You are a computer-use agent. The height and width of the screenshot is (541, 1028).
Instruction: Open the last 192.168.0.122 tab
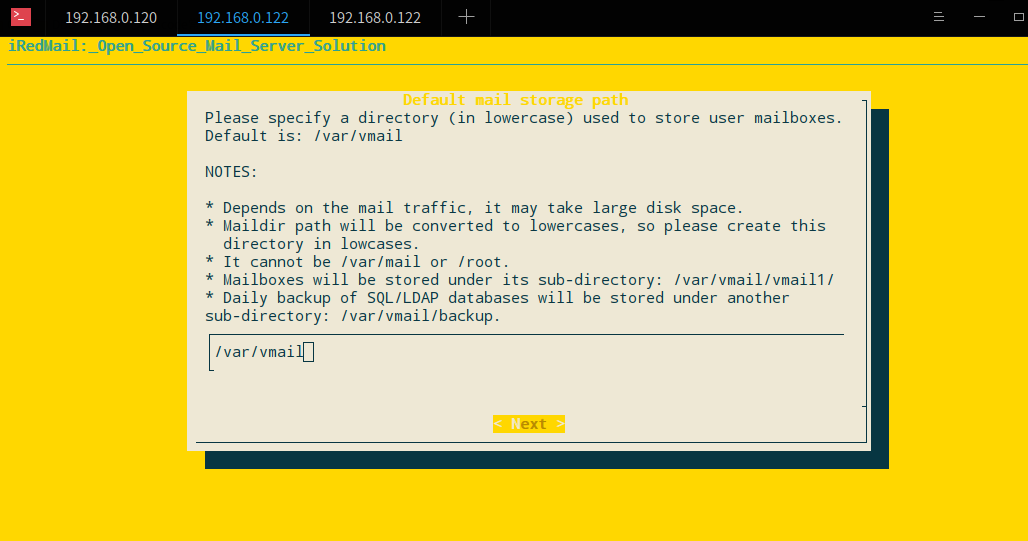click(375, 18)
